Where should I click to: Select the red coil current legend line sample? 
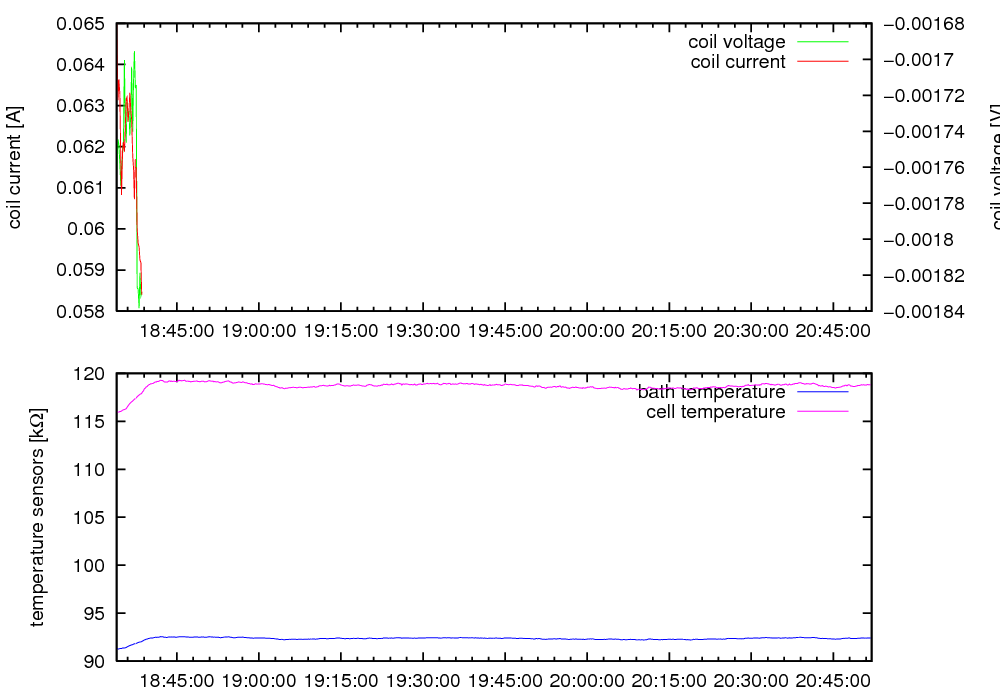pyautogui.click(x=822, y=62)
